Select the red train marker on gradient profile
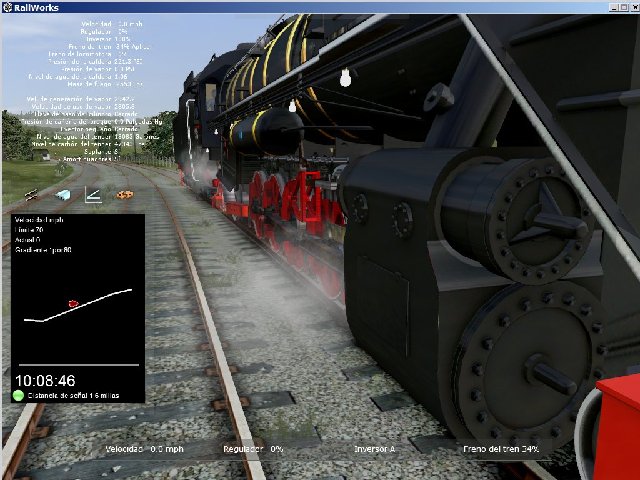Viewport: 640px width, 480px height. point(72,303)
